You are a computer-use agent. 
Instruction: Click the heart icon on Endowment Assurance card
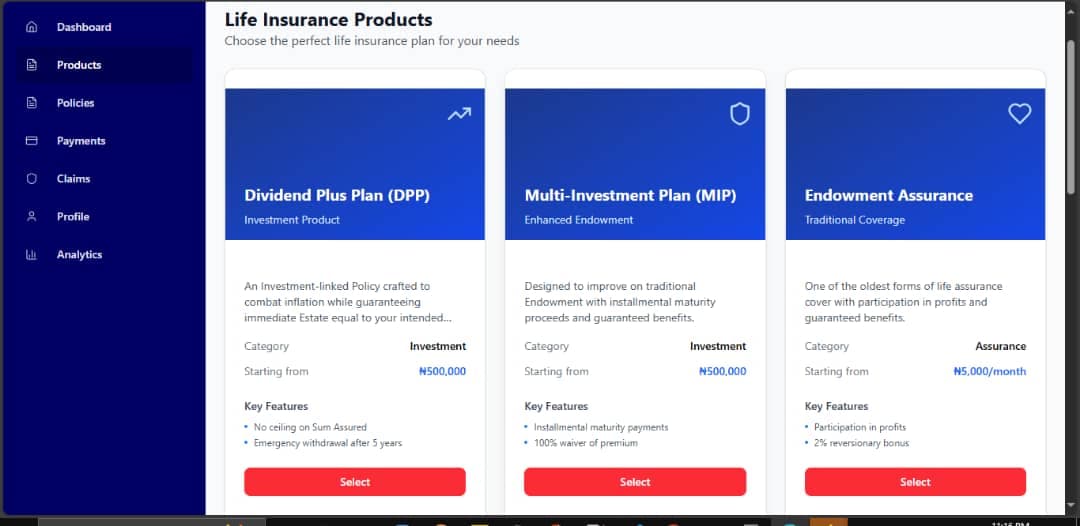pyautogui.click(x=1019, y=114)
